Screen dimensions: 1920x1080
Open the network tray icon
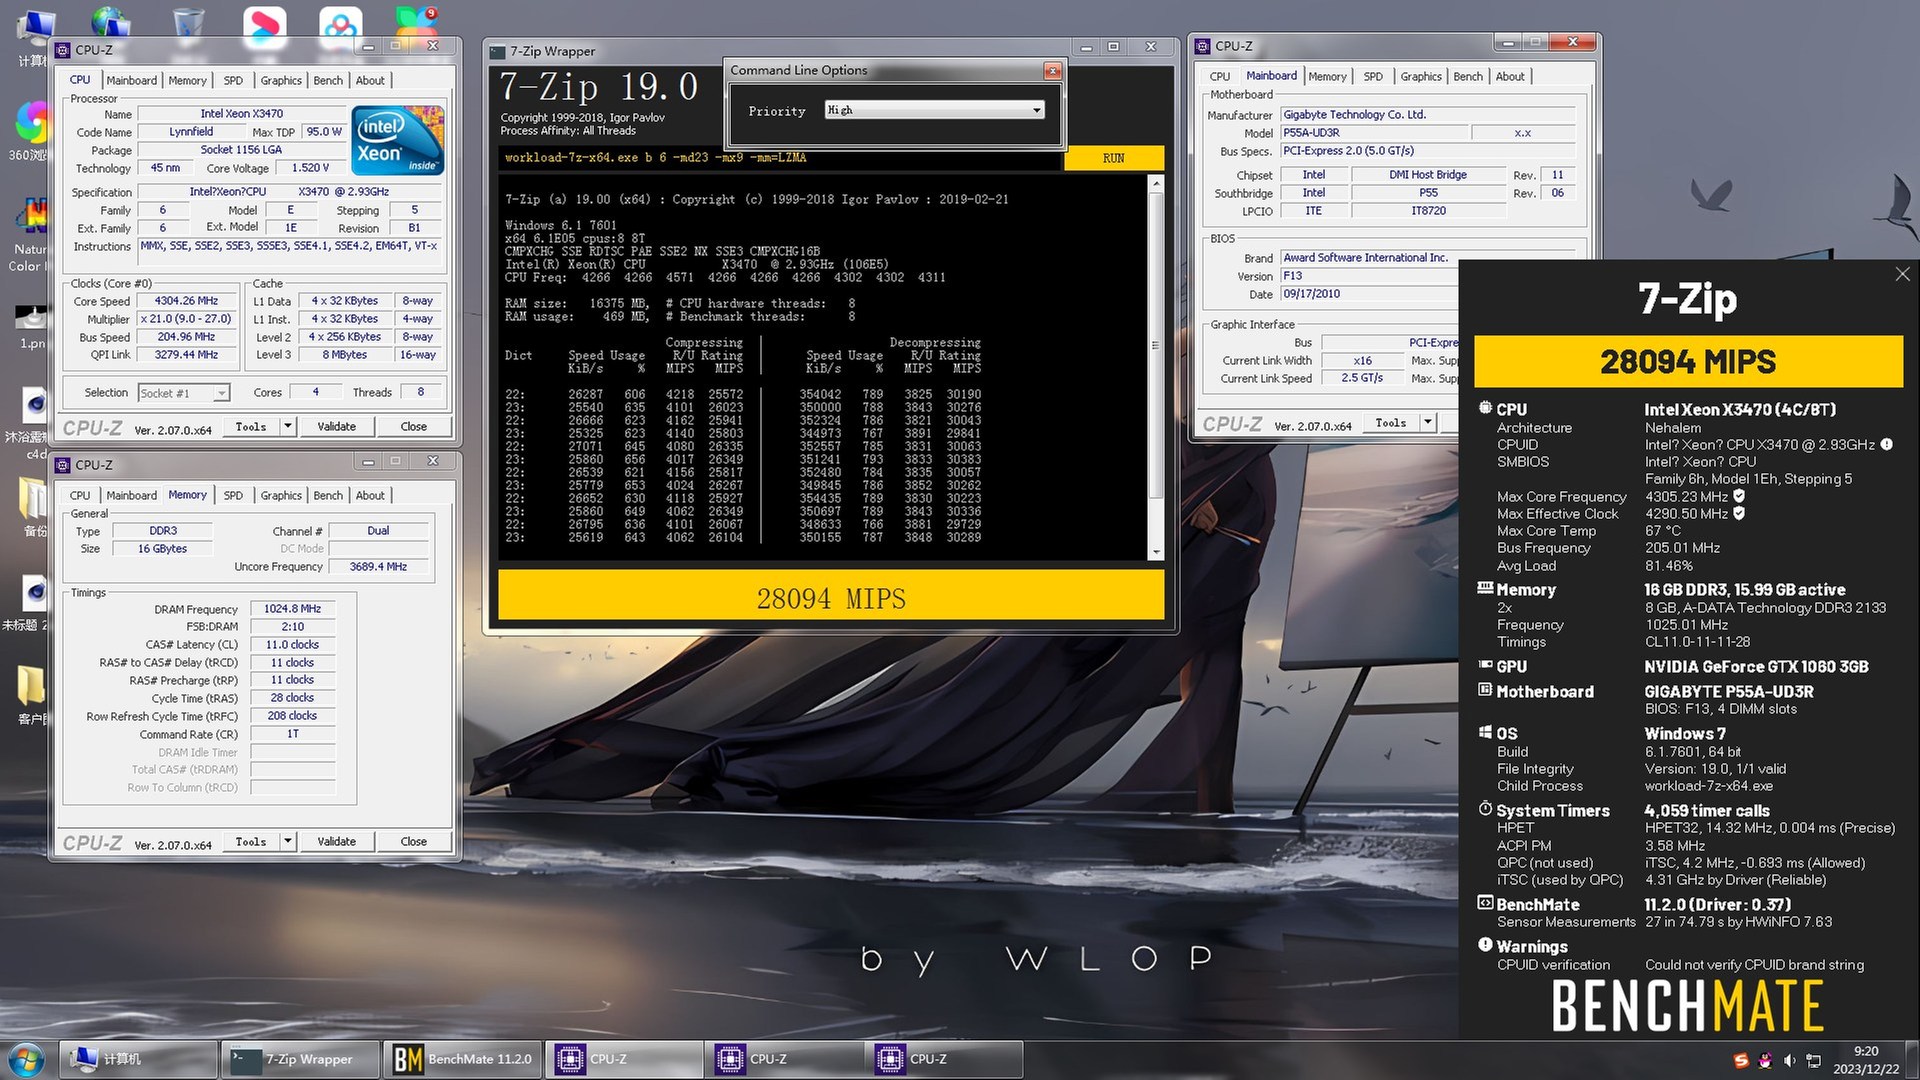pyautogui.click(x=1813, y=1060)
